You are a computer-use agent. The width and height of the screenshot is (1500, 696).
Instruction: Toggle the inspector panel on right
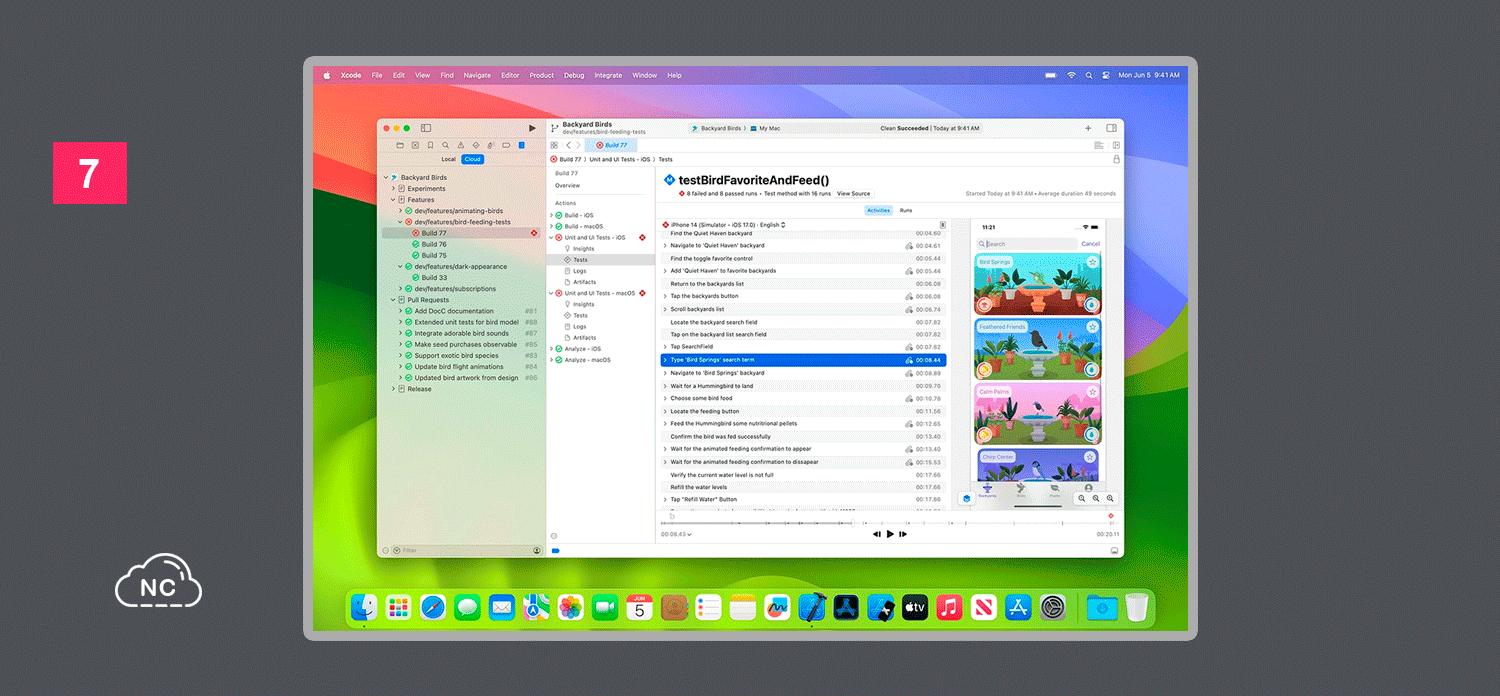click(1111, 128)
